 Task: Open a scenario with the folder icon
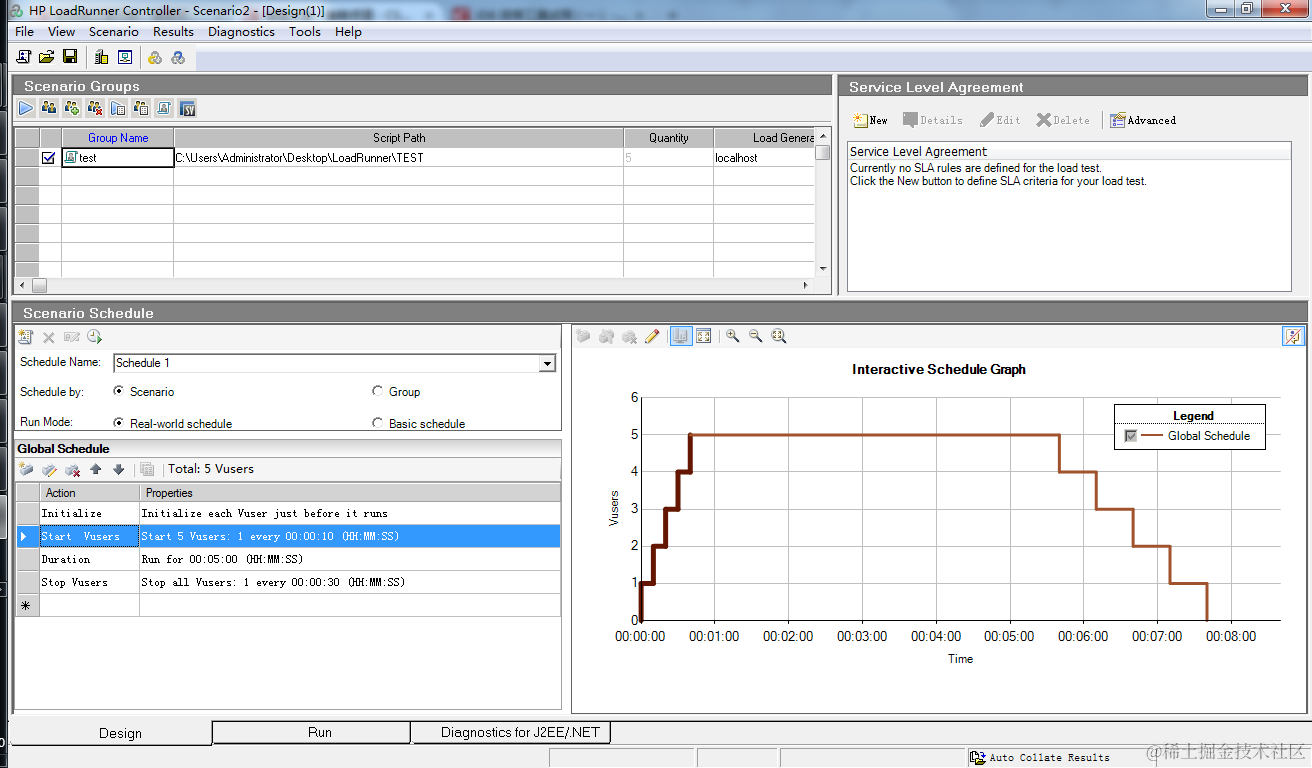[47, 57]
